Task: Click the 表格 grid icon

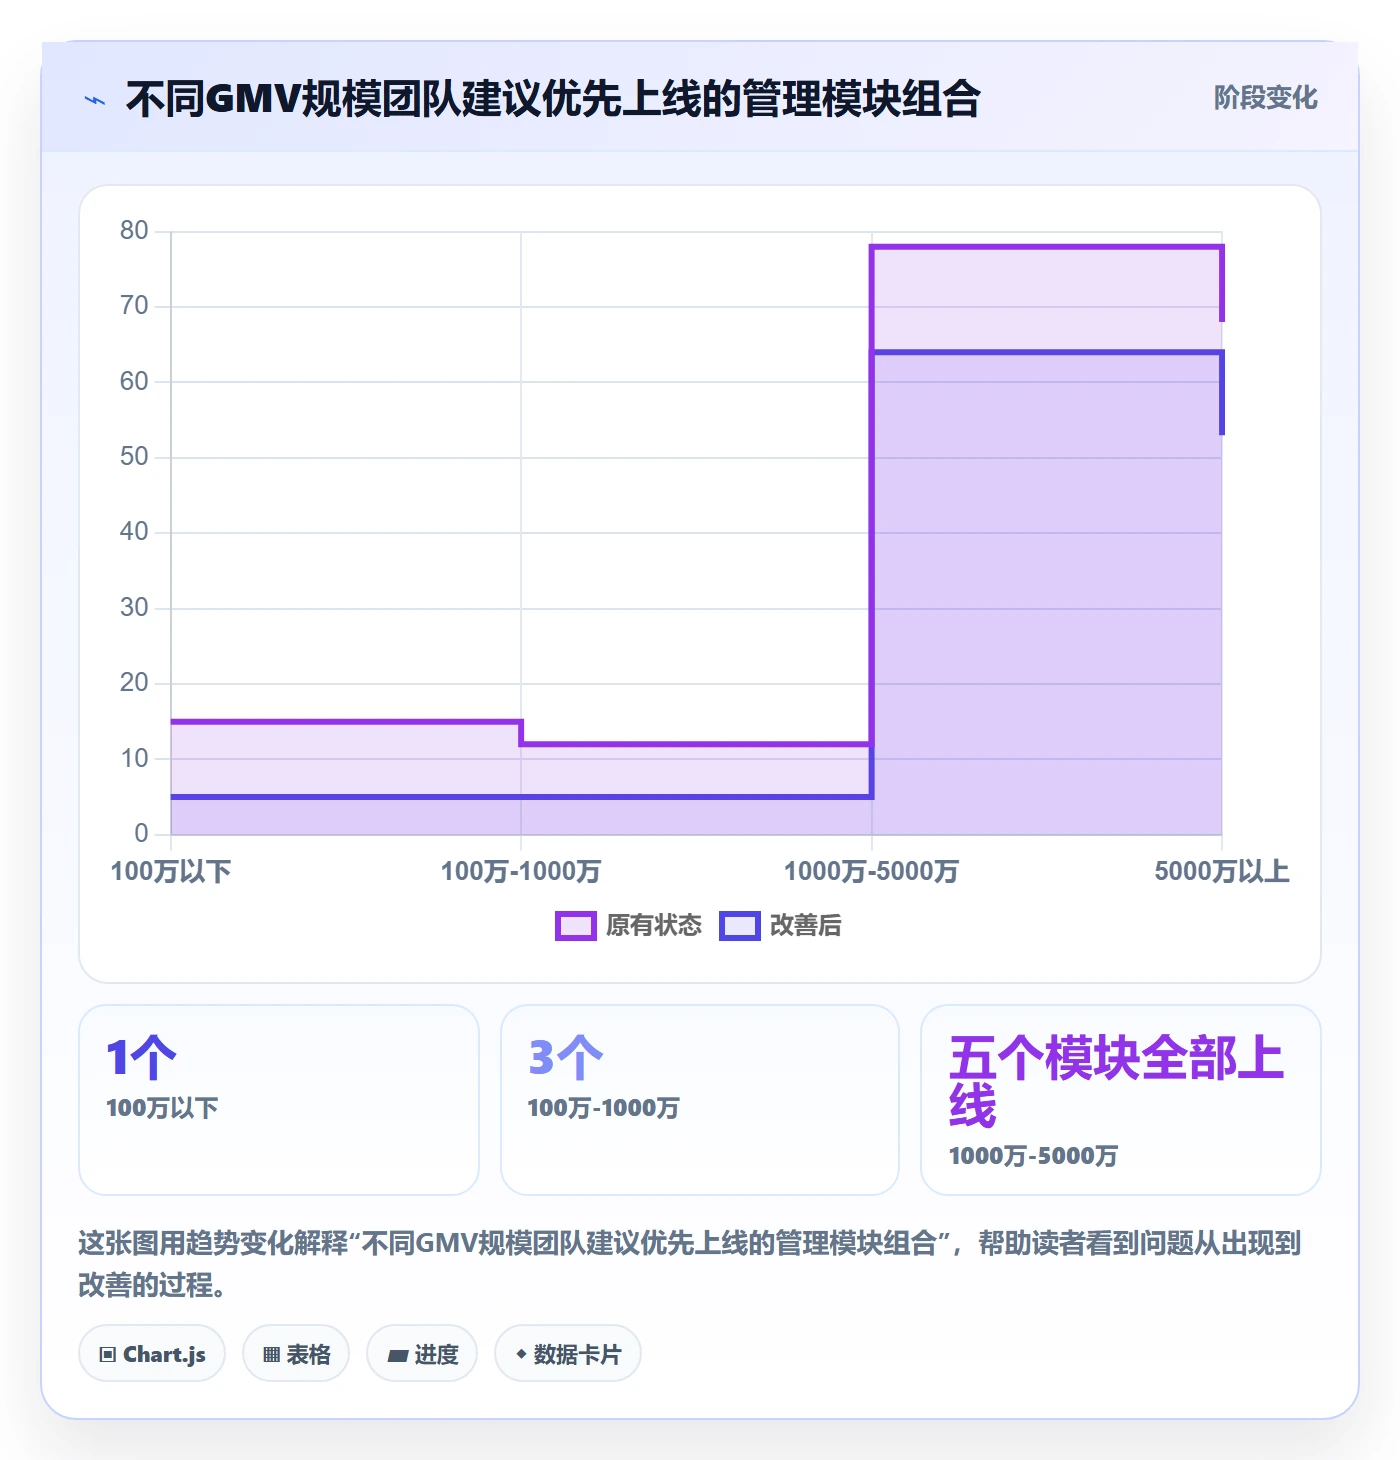Action: point(272,1355)
